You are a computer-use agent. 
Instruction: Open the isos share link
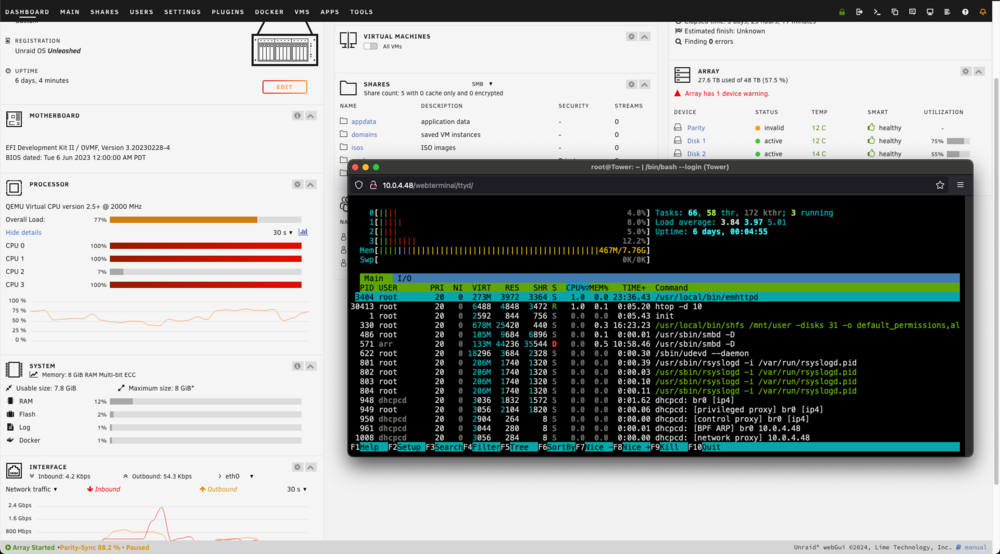point(357,148)
